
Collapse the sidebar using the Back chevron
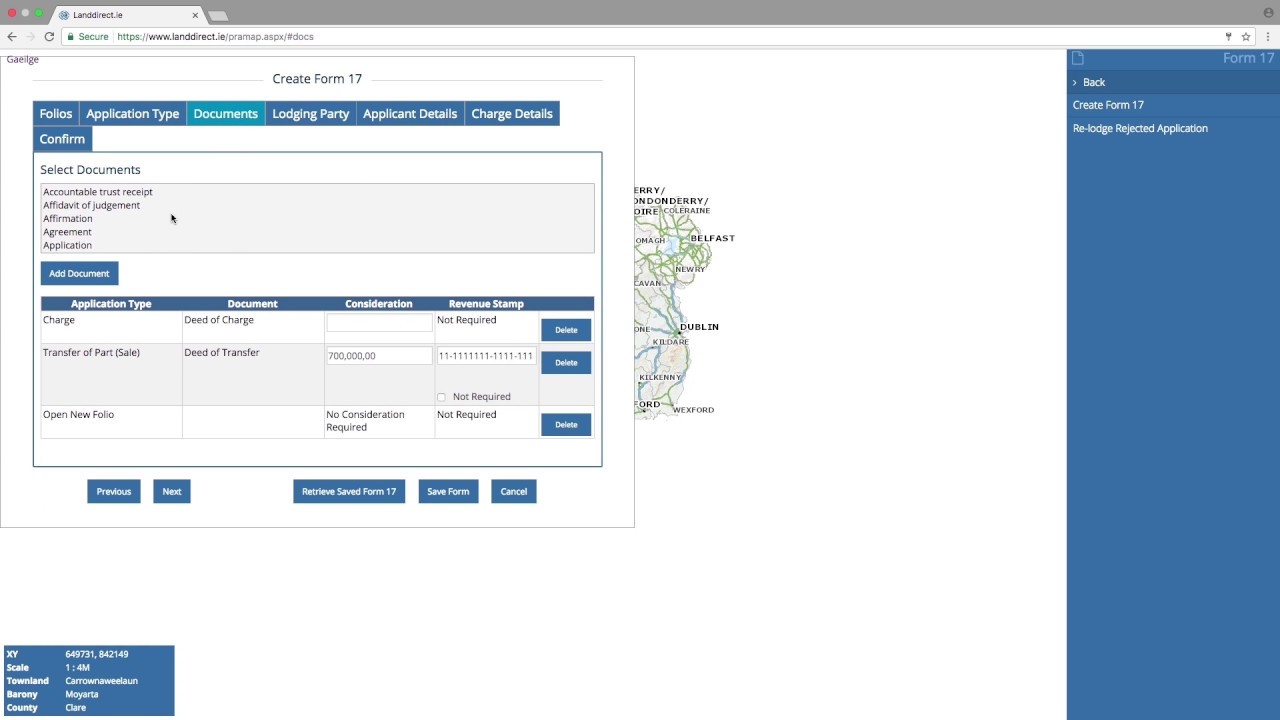(1075, 82)
